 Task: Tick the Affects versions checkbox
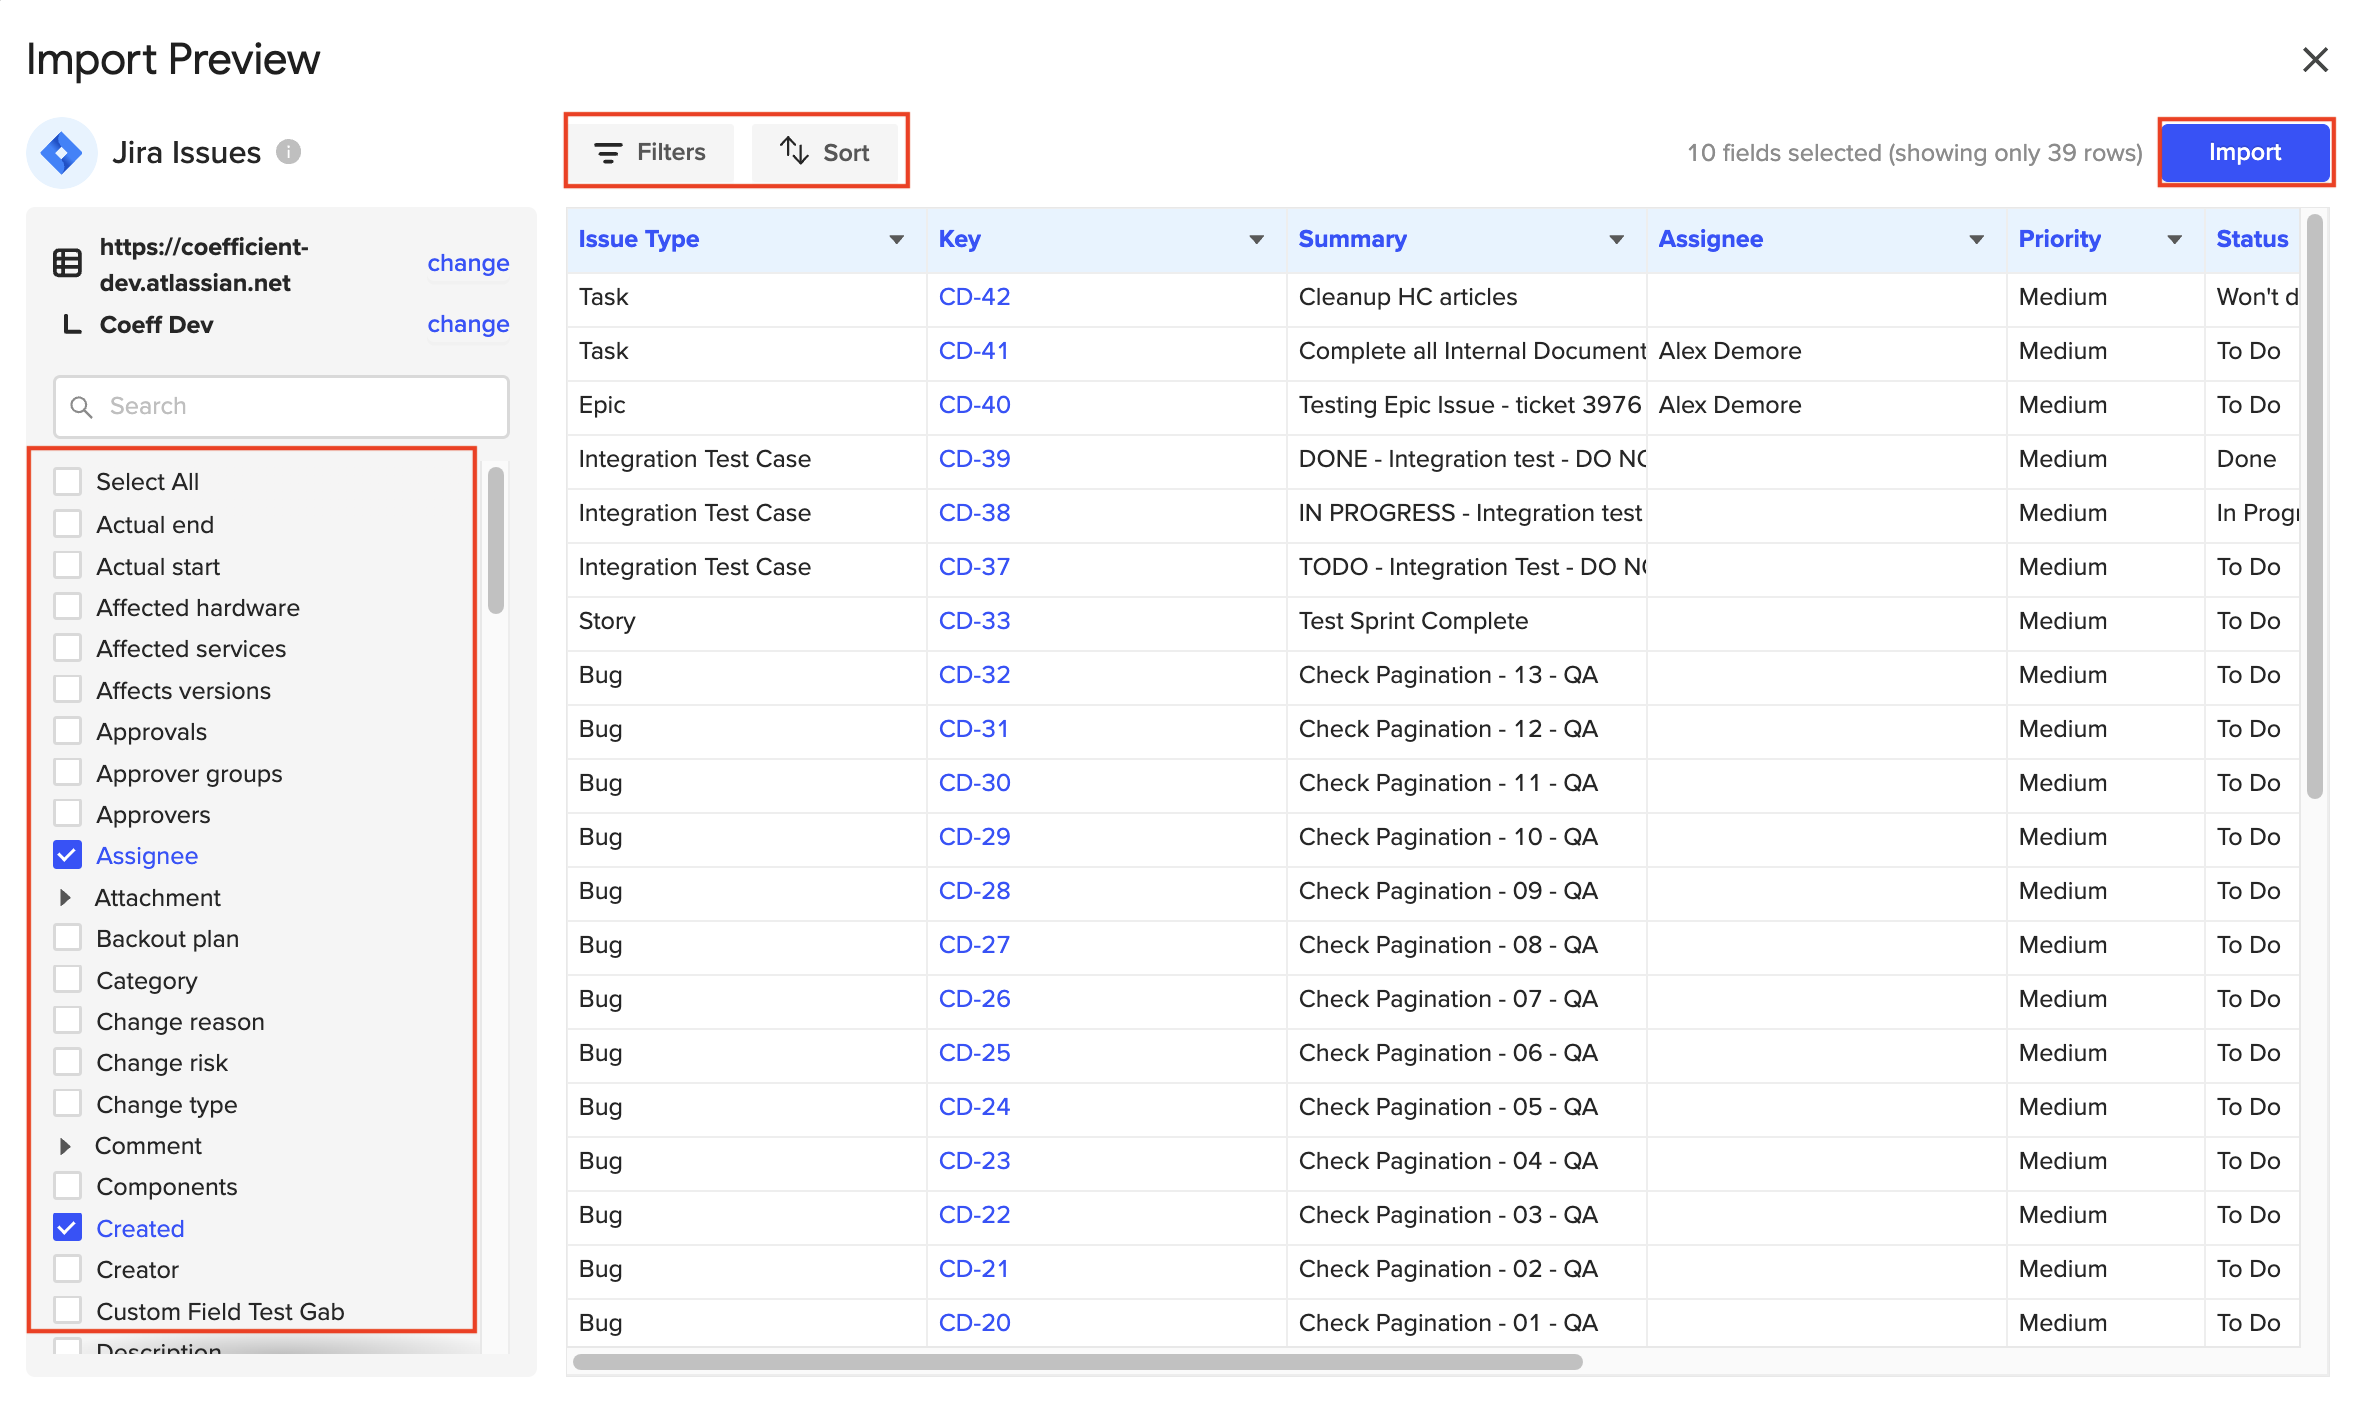point(67,690)
